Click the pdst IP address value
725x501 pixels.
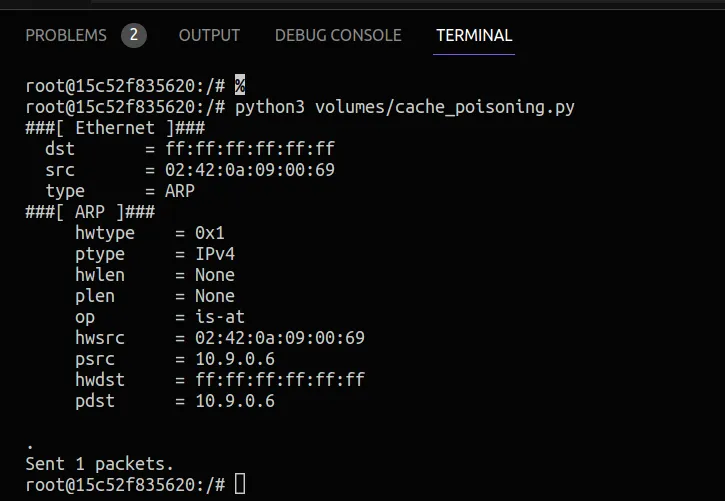[235, 401]
